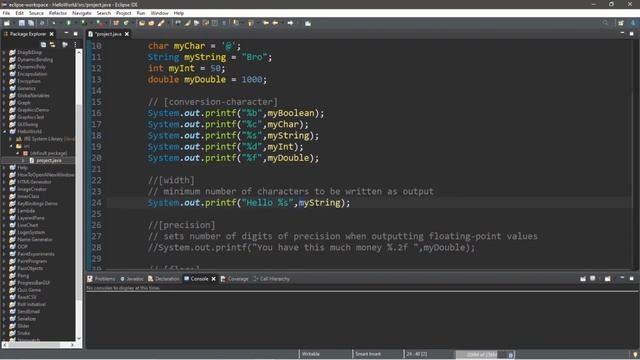Switch to the Declaration tab
Viewport: 640px width, 360px height.
tap(164, 279)
